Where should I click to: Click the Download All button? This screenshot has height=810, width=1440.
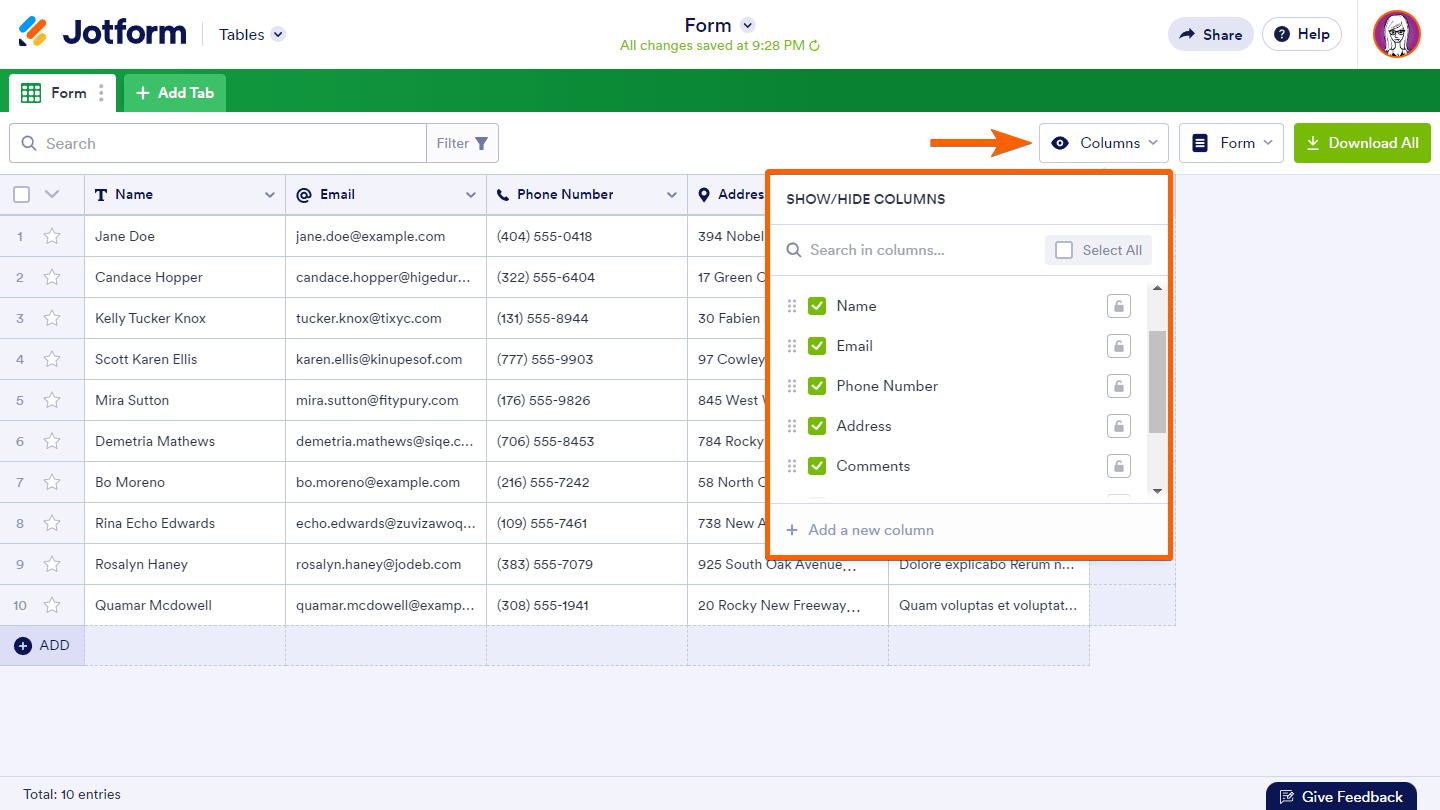(1362, 143)
